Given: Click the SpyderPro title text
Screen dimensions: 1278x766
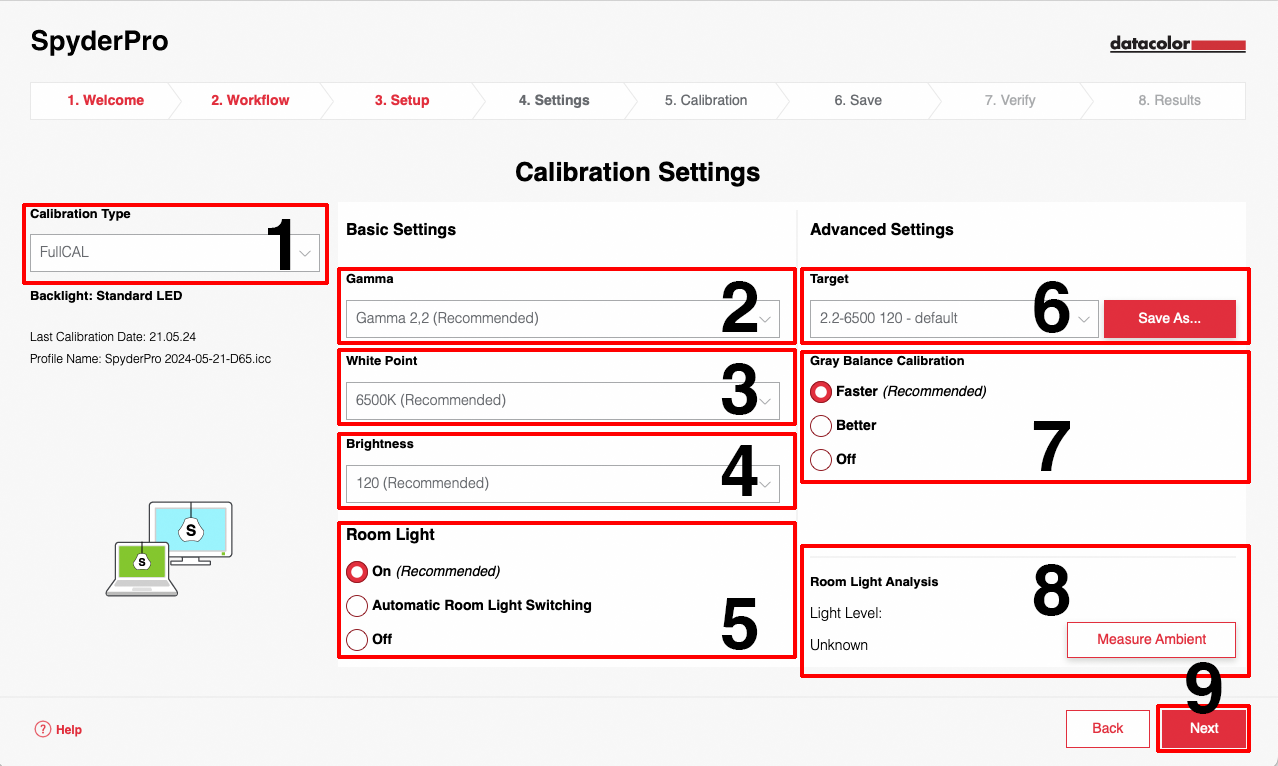Looking at the screenshot, I should 99,41.
